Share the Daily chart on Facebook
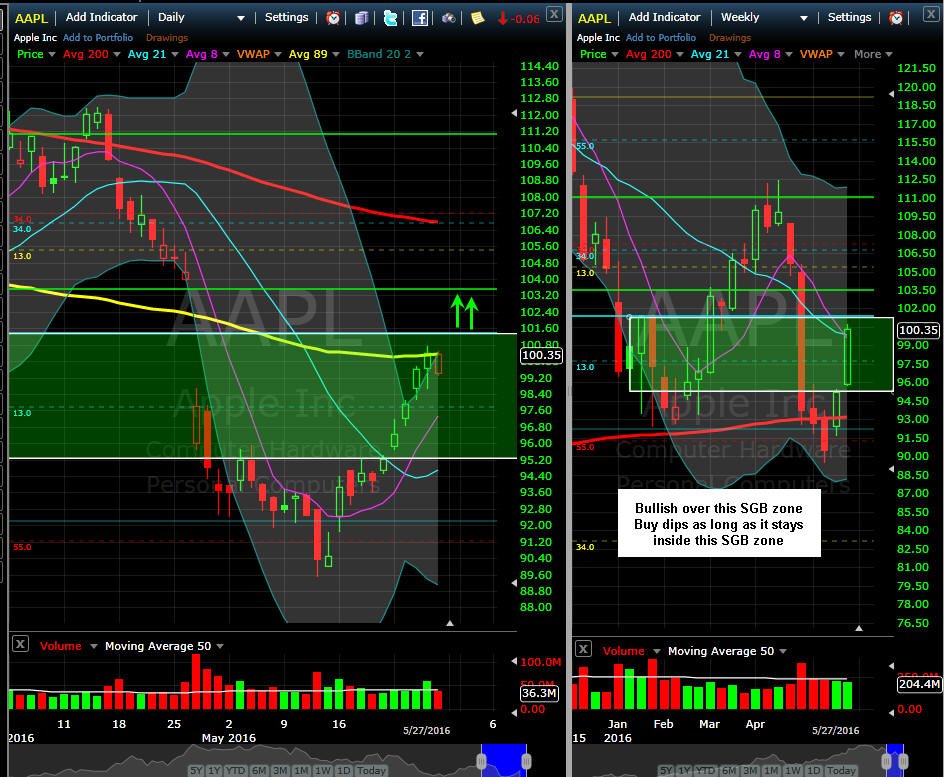The height and width of the screenshot is (777, 944). click(420, 18)
